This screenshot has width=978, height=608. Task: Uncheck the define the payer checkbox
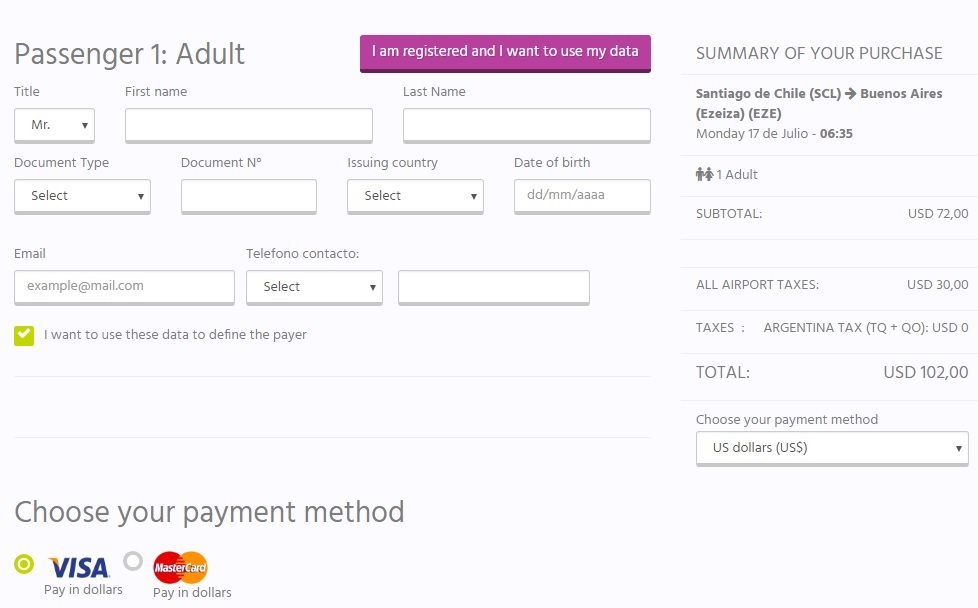pos(24,335)
